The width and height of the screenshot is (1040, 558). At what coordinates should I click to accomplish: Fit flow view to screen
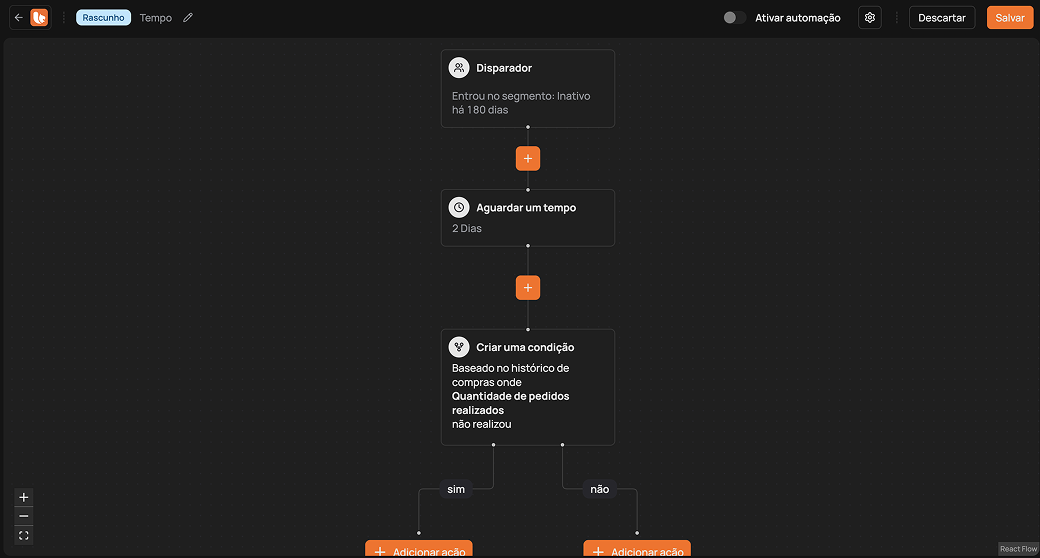pyautogui.click(x=24, y=536)
